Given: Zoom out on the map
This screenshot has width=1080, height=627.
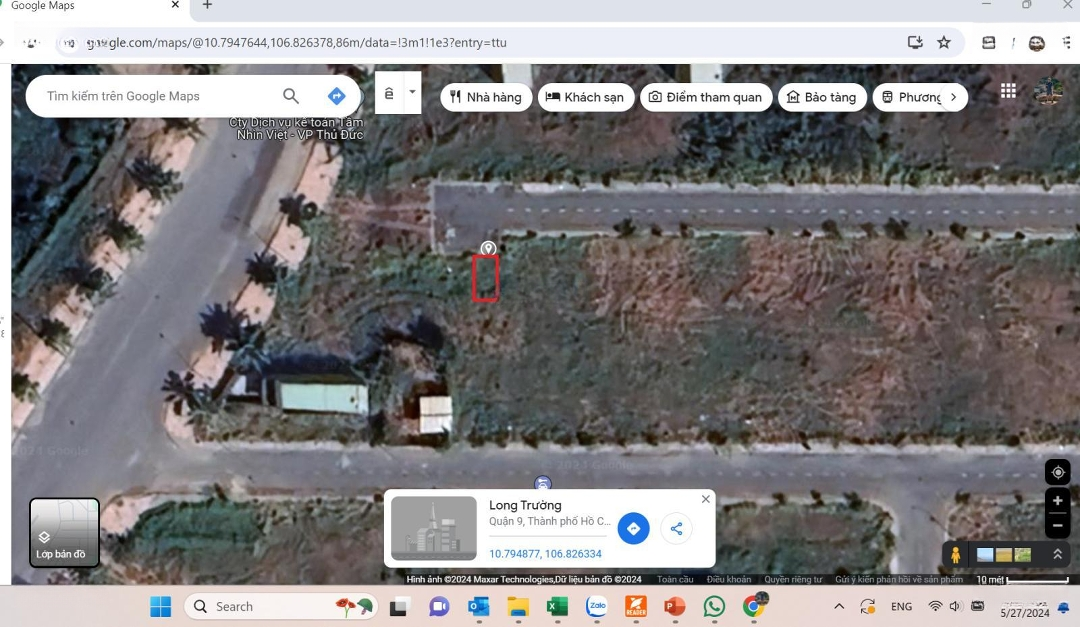Looking at the screenshot, I should coord(1057,525).
